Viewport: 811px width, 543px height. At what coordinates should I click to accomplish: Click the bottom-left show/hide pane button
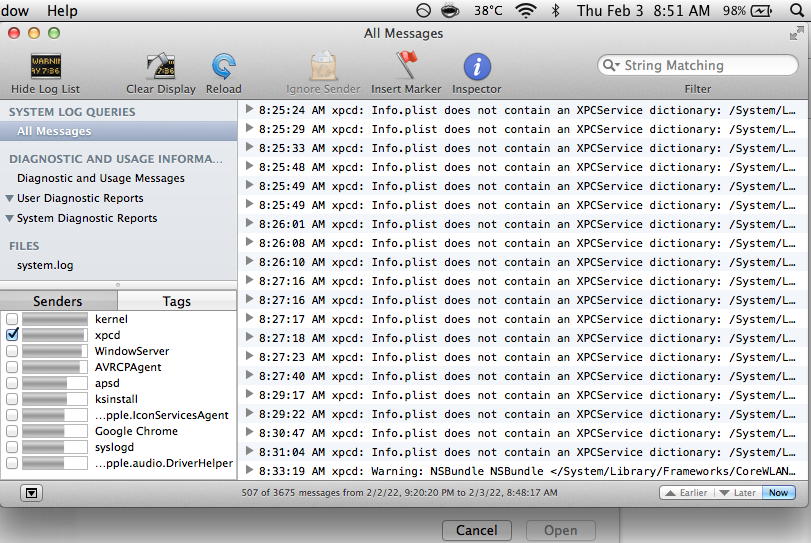click(x=31, y=493)
